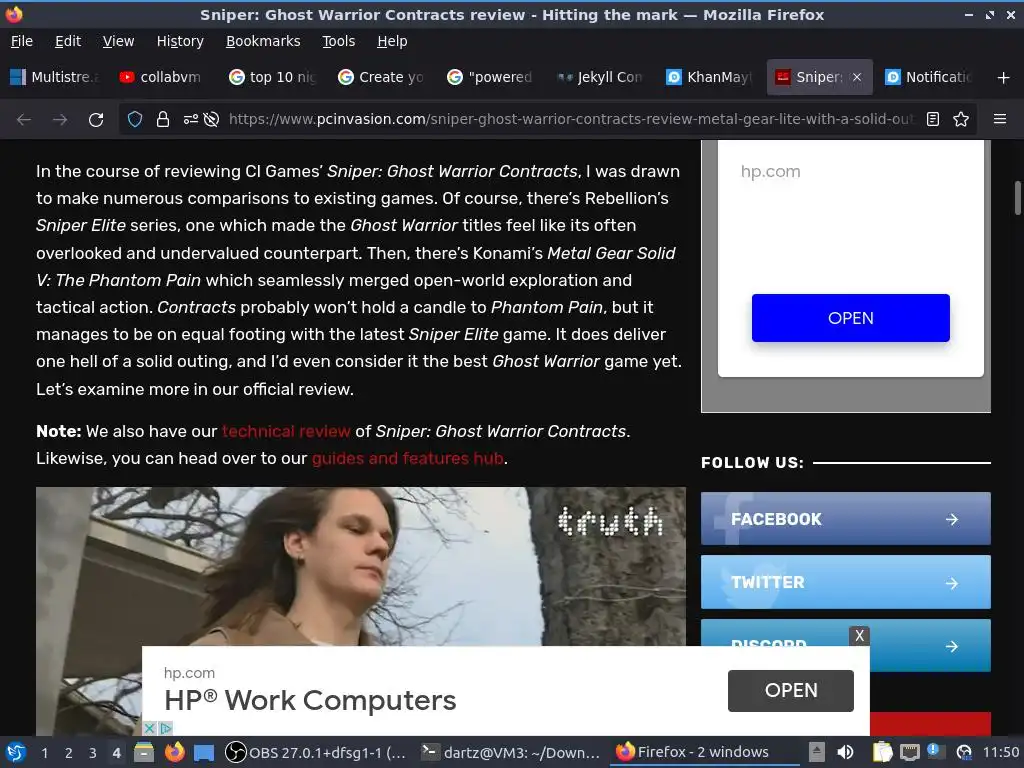This screenshot has width=1024, height=768.
Task: Click the blocked autoplay icon in address bar
Action: pos(211,120)
